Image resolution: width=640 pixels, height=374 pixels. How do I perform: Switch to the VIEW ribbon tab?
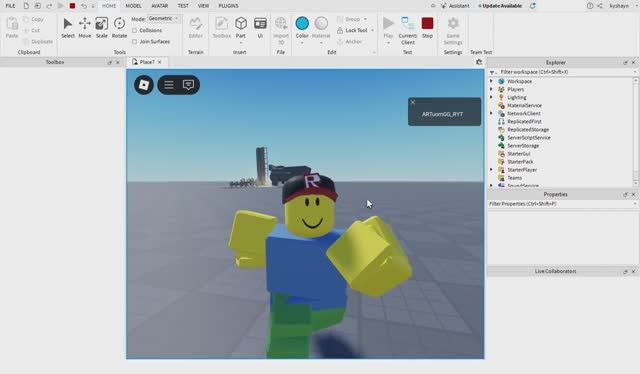click(203, 6)
